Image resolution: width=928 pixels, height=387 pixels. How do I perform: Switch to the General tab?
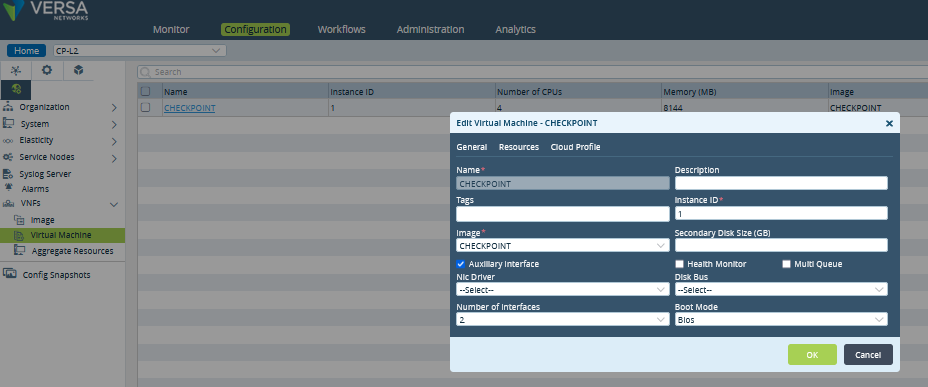click(472, 147)
